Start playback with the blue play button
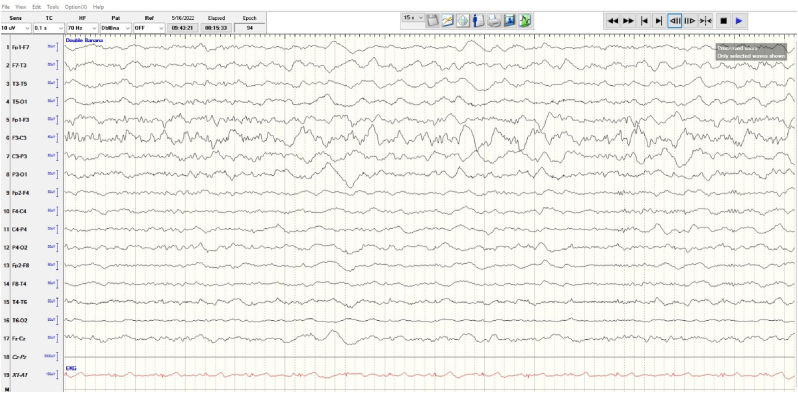The height and width of the screenshot is (393, 798). [739, 21]
